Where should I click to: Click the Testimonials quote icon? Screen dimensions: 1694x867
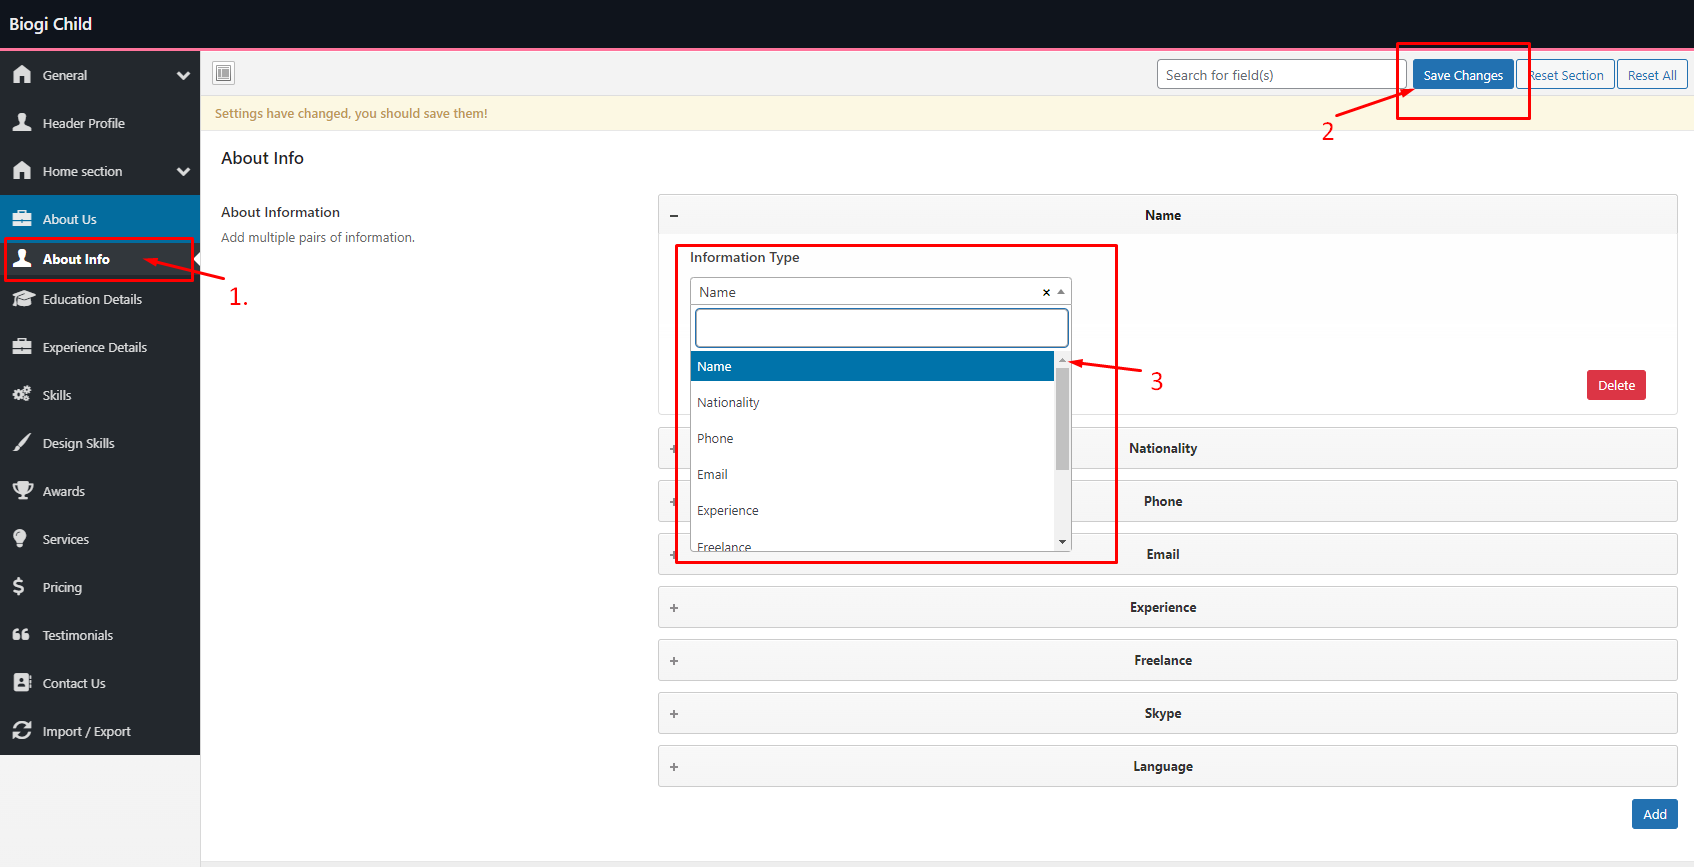pyautogui.click(x=21, y=634)
